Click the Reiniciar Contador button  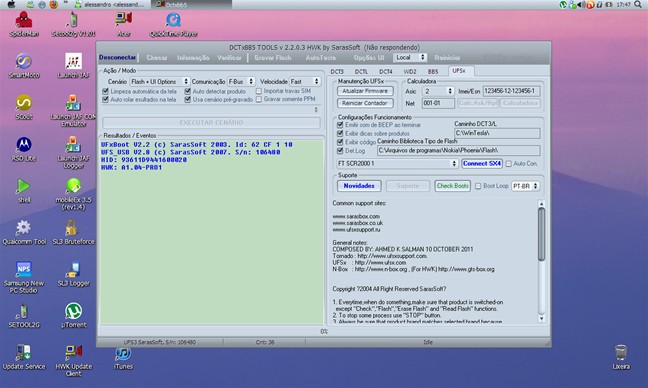[x=365, y=103]
